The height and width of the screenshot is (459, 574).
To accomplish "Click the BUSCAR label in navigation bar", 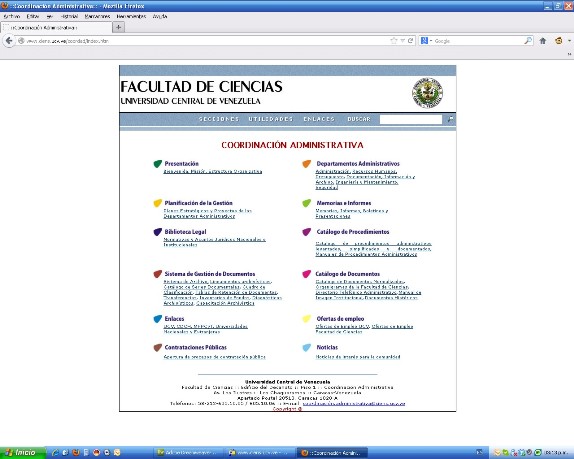I will [x=359, y=119].
